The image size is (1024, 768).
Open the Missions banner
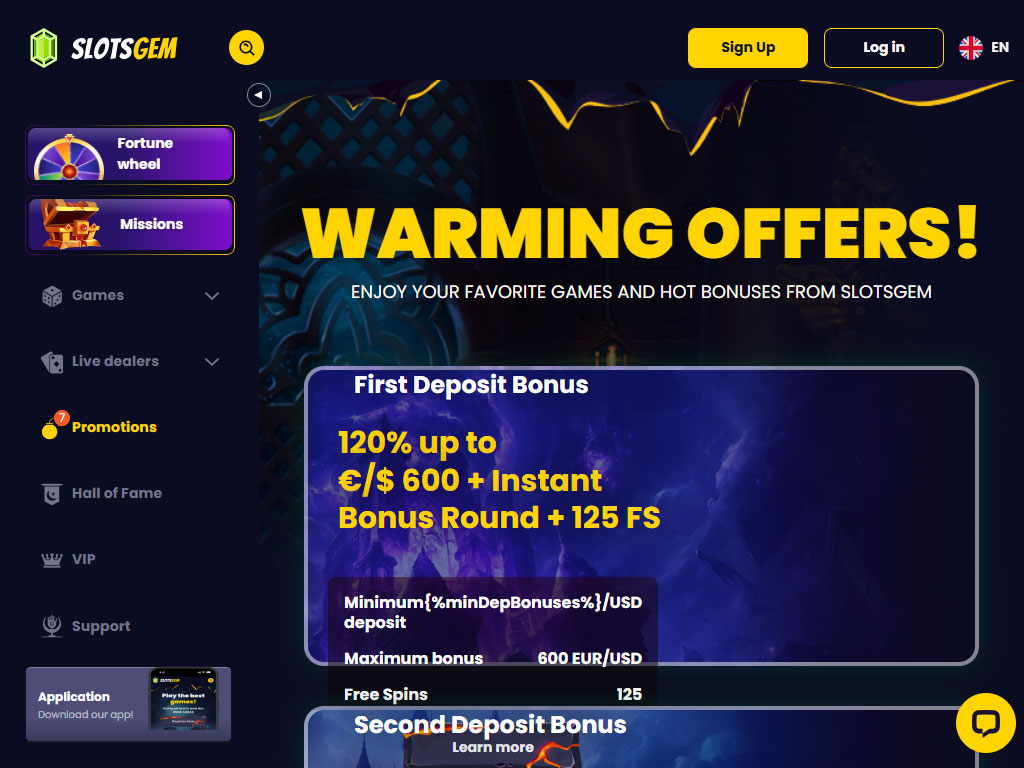tap(130, 225)
